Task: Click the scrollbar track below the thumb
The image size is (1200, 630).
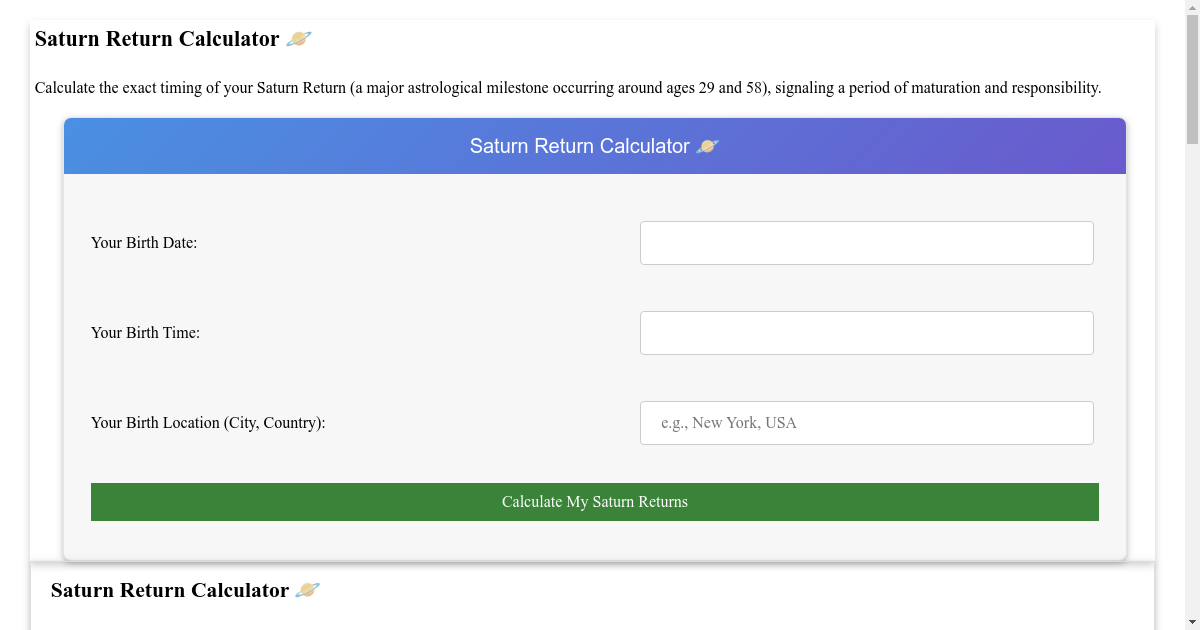Action: 1192,400
